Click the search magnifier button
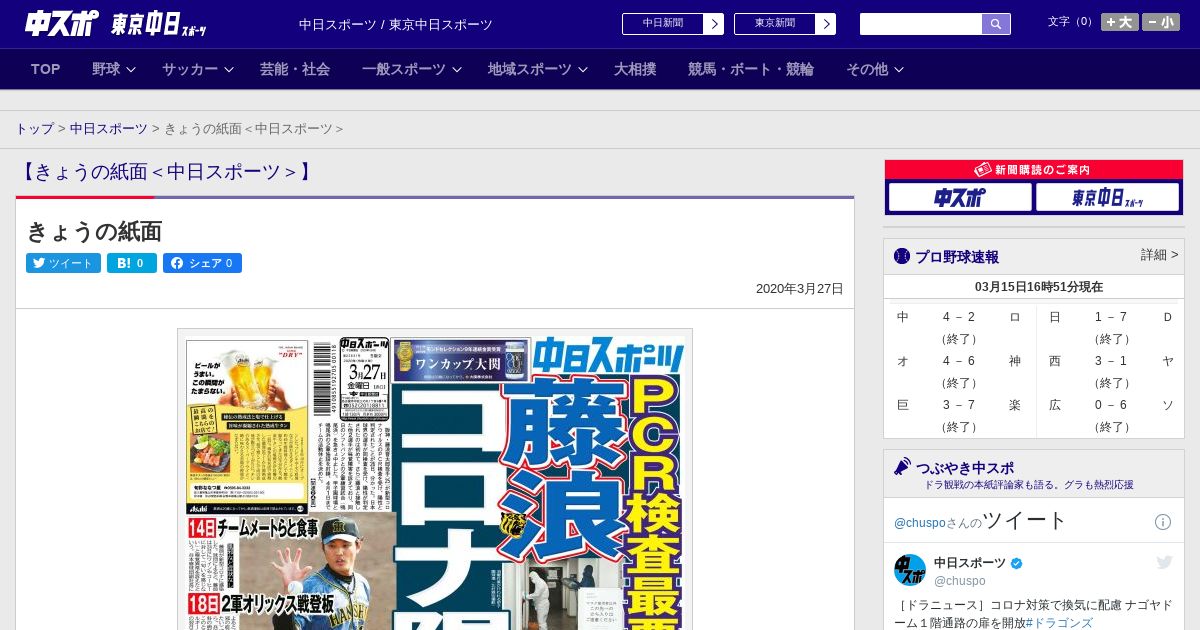Screen dimensions: 1200x630 [x=996, y=24]
